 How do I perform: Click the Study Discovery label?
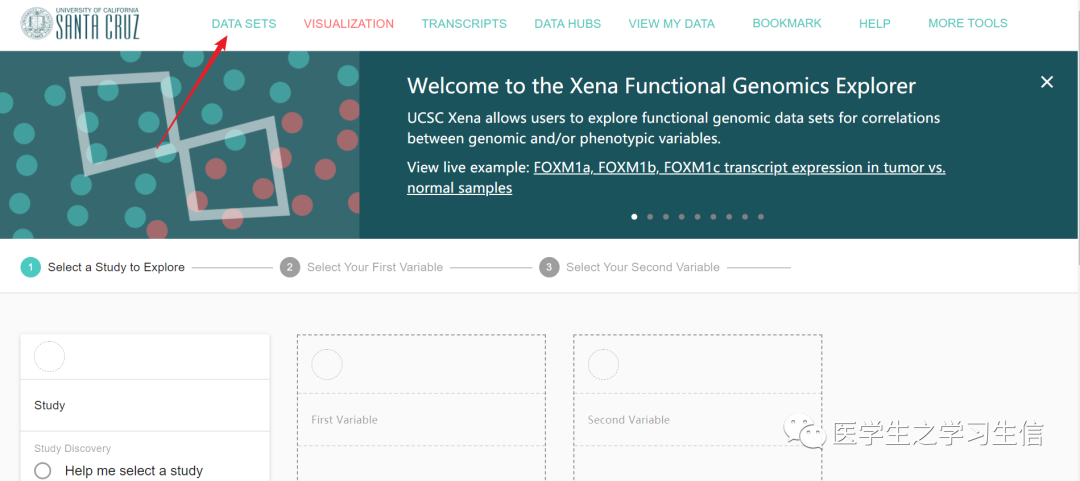click(x=72, y=449)
